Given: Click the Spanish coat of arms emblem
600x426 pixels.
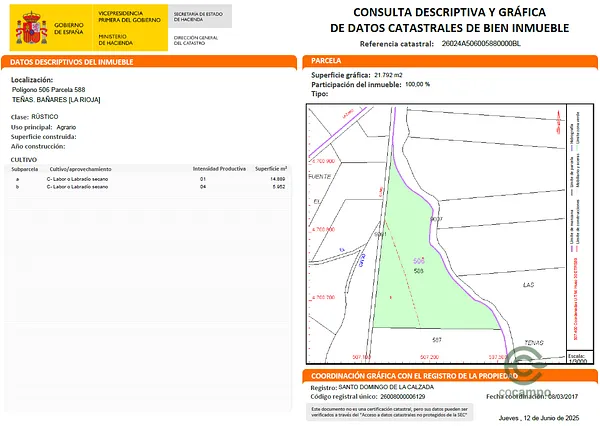Looking at the screenshot, I should [x=26, y=25].
